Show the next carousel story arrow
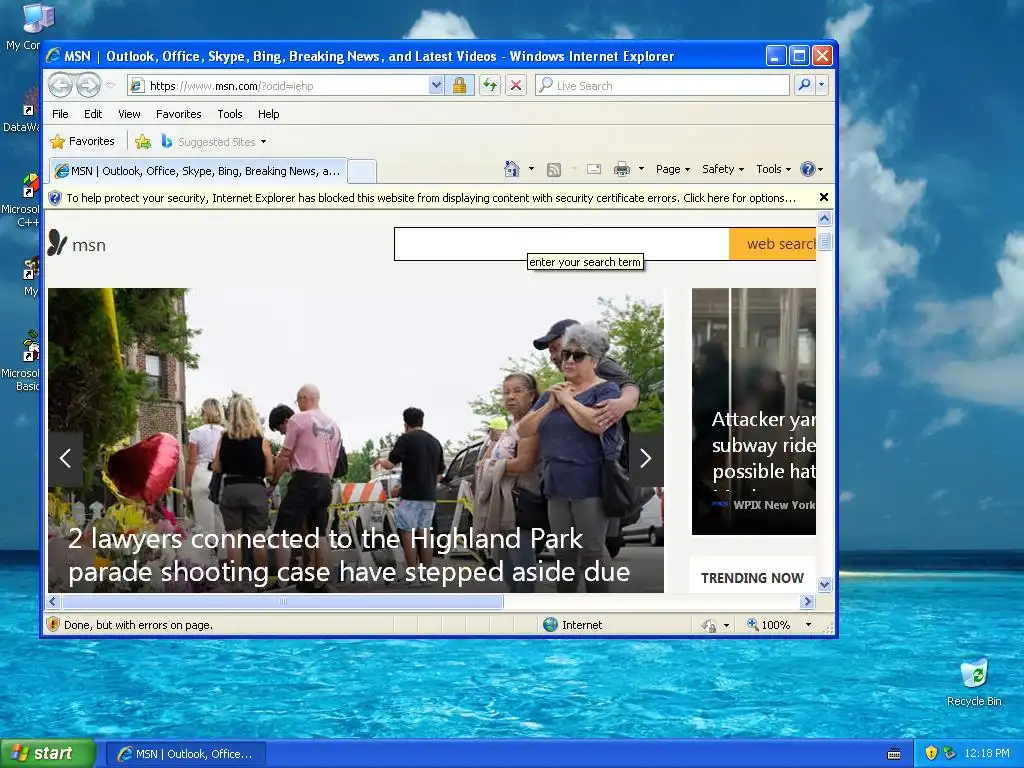 coord(645,458)
